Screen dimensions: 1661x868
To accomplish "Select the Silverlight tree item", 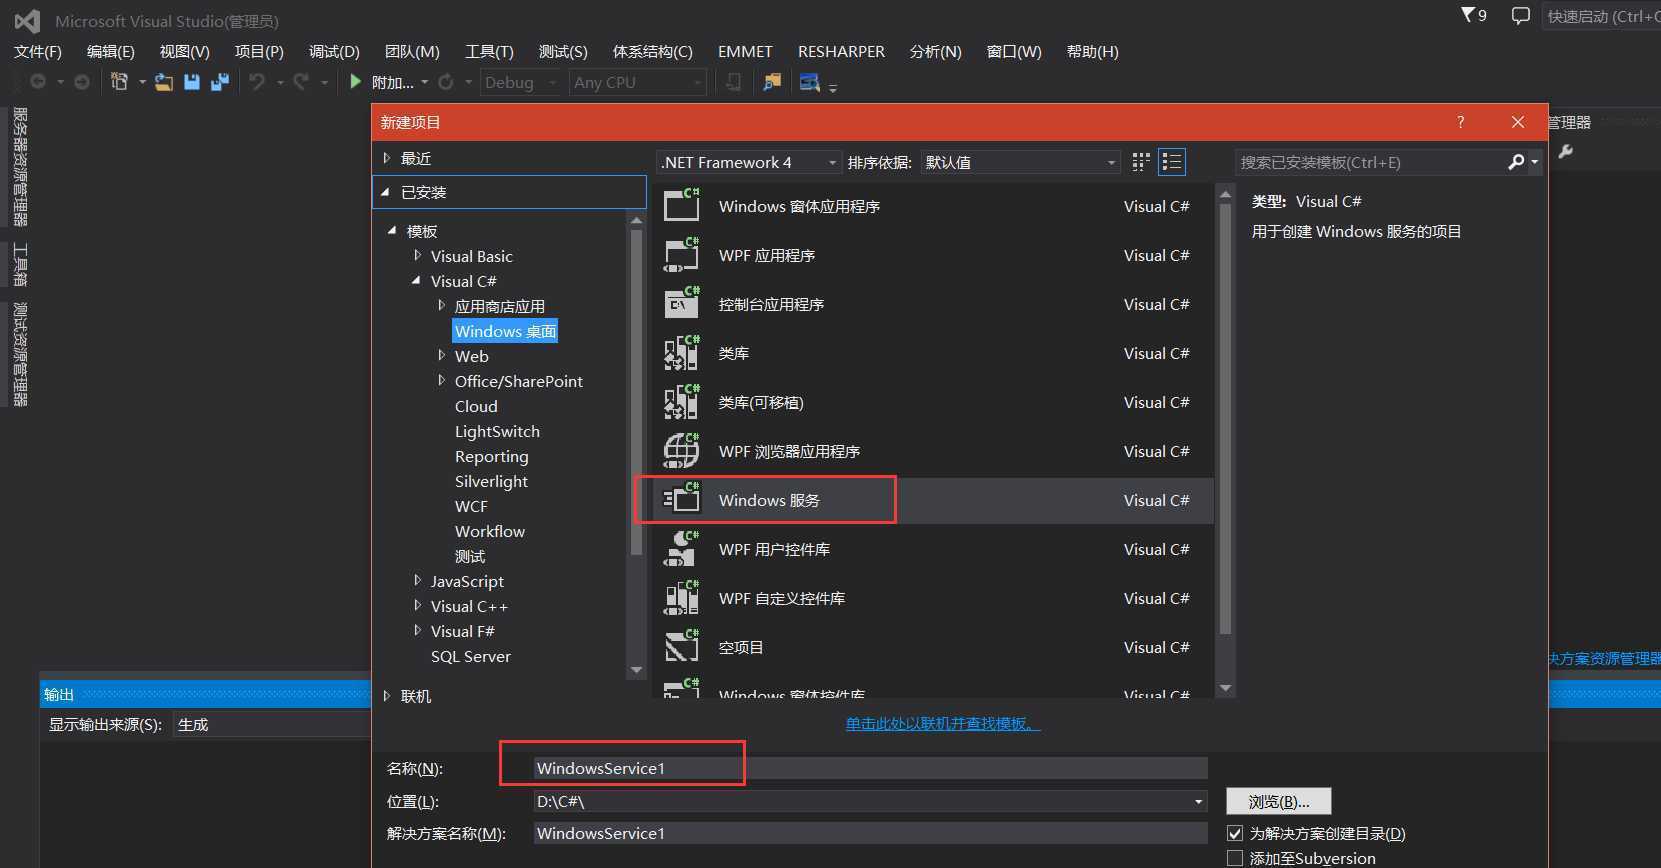I will [x=491, y=481].
